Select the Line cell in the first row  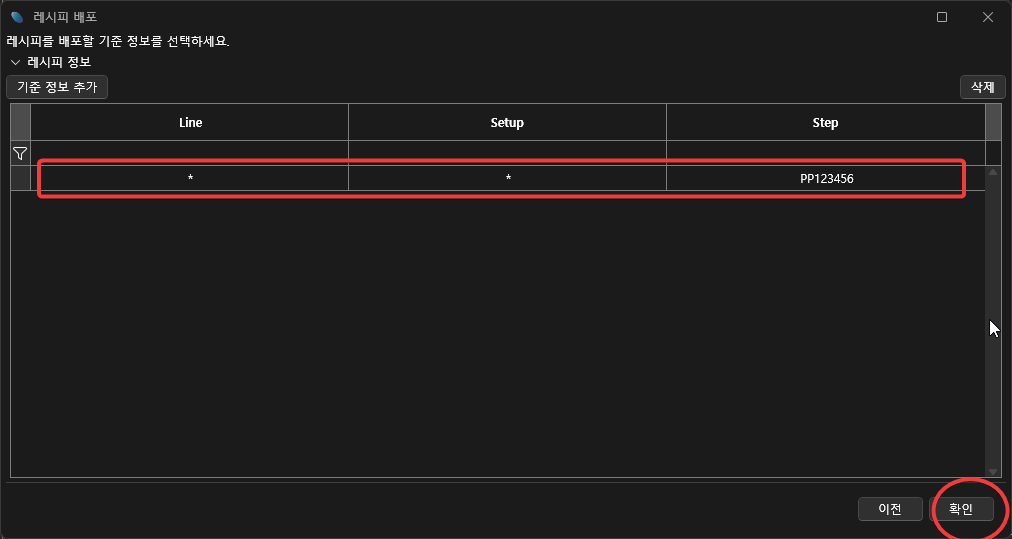click(190, 178)
